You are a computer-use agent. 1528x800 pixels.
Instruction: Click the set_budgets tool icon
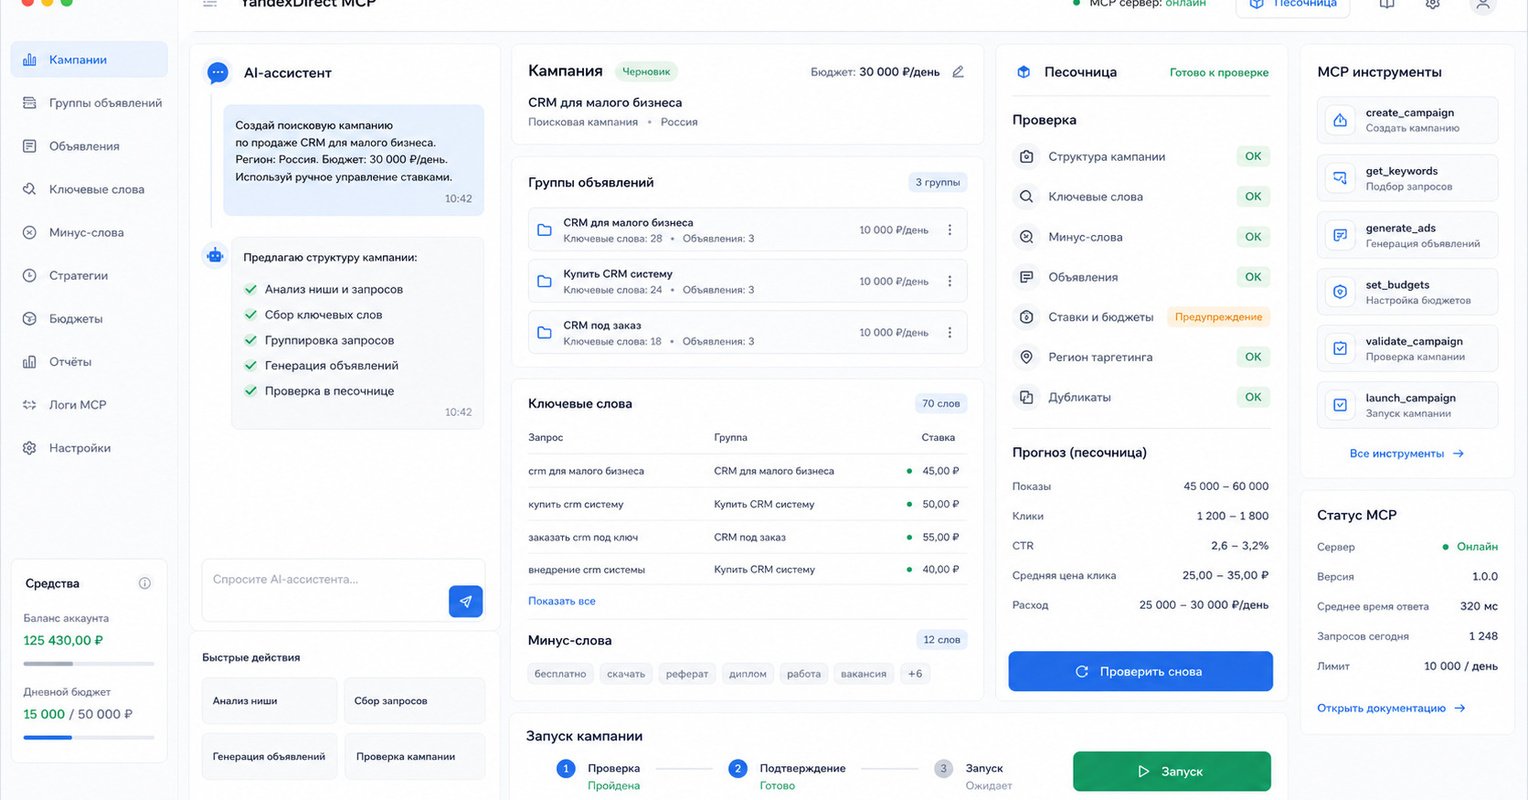1340,292
